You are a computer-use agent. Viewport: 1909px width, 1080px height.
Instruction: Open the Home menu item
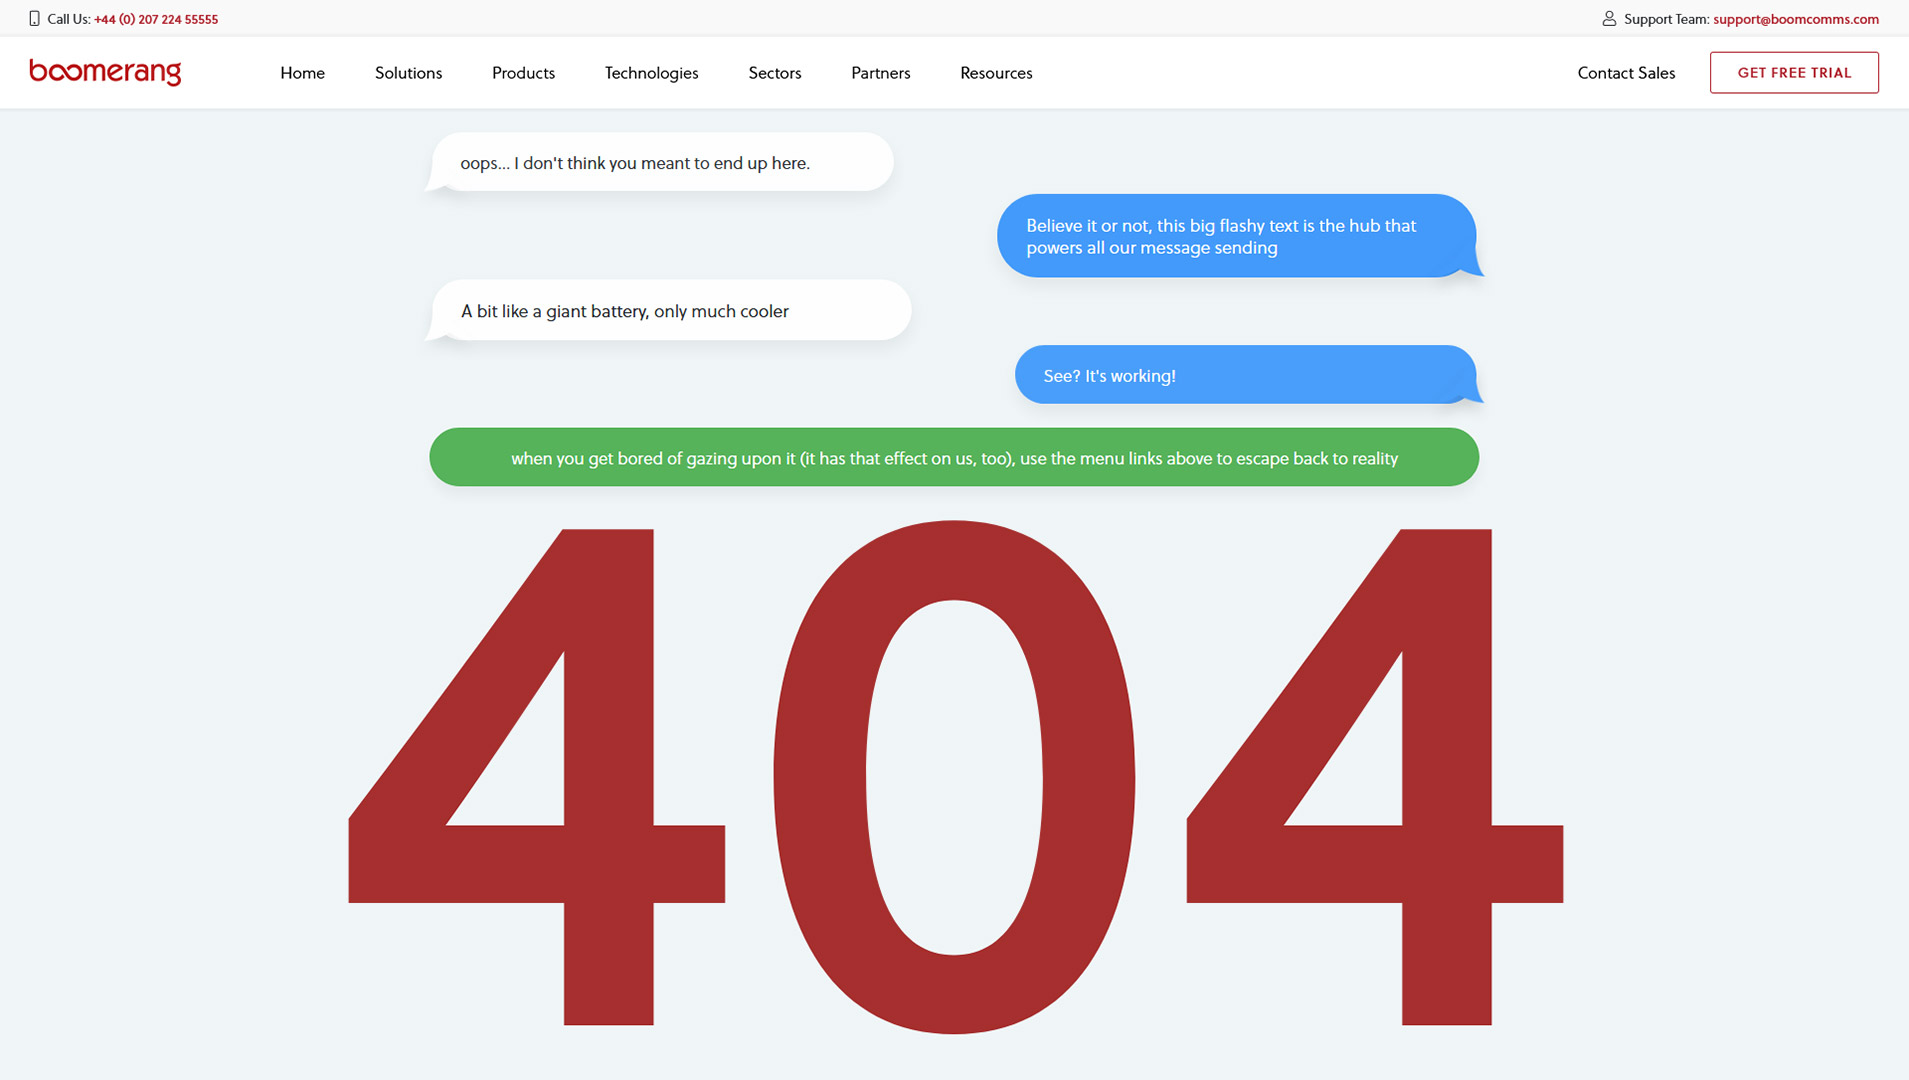[x=302, y=73]
